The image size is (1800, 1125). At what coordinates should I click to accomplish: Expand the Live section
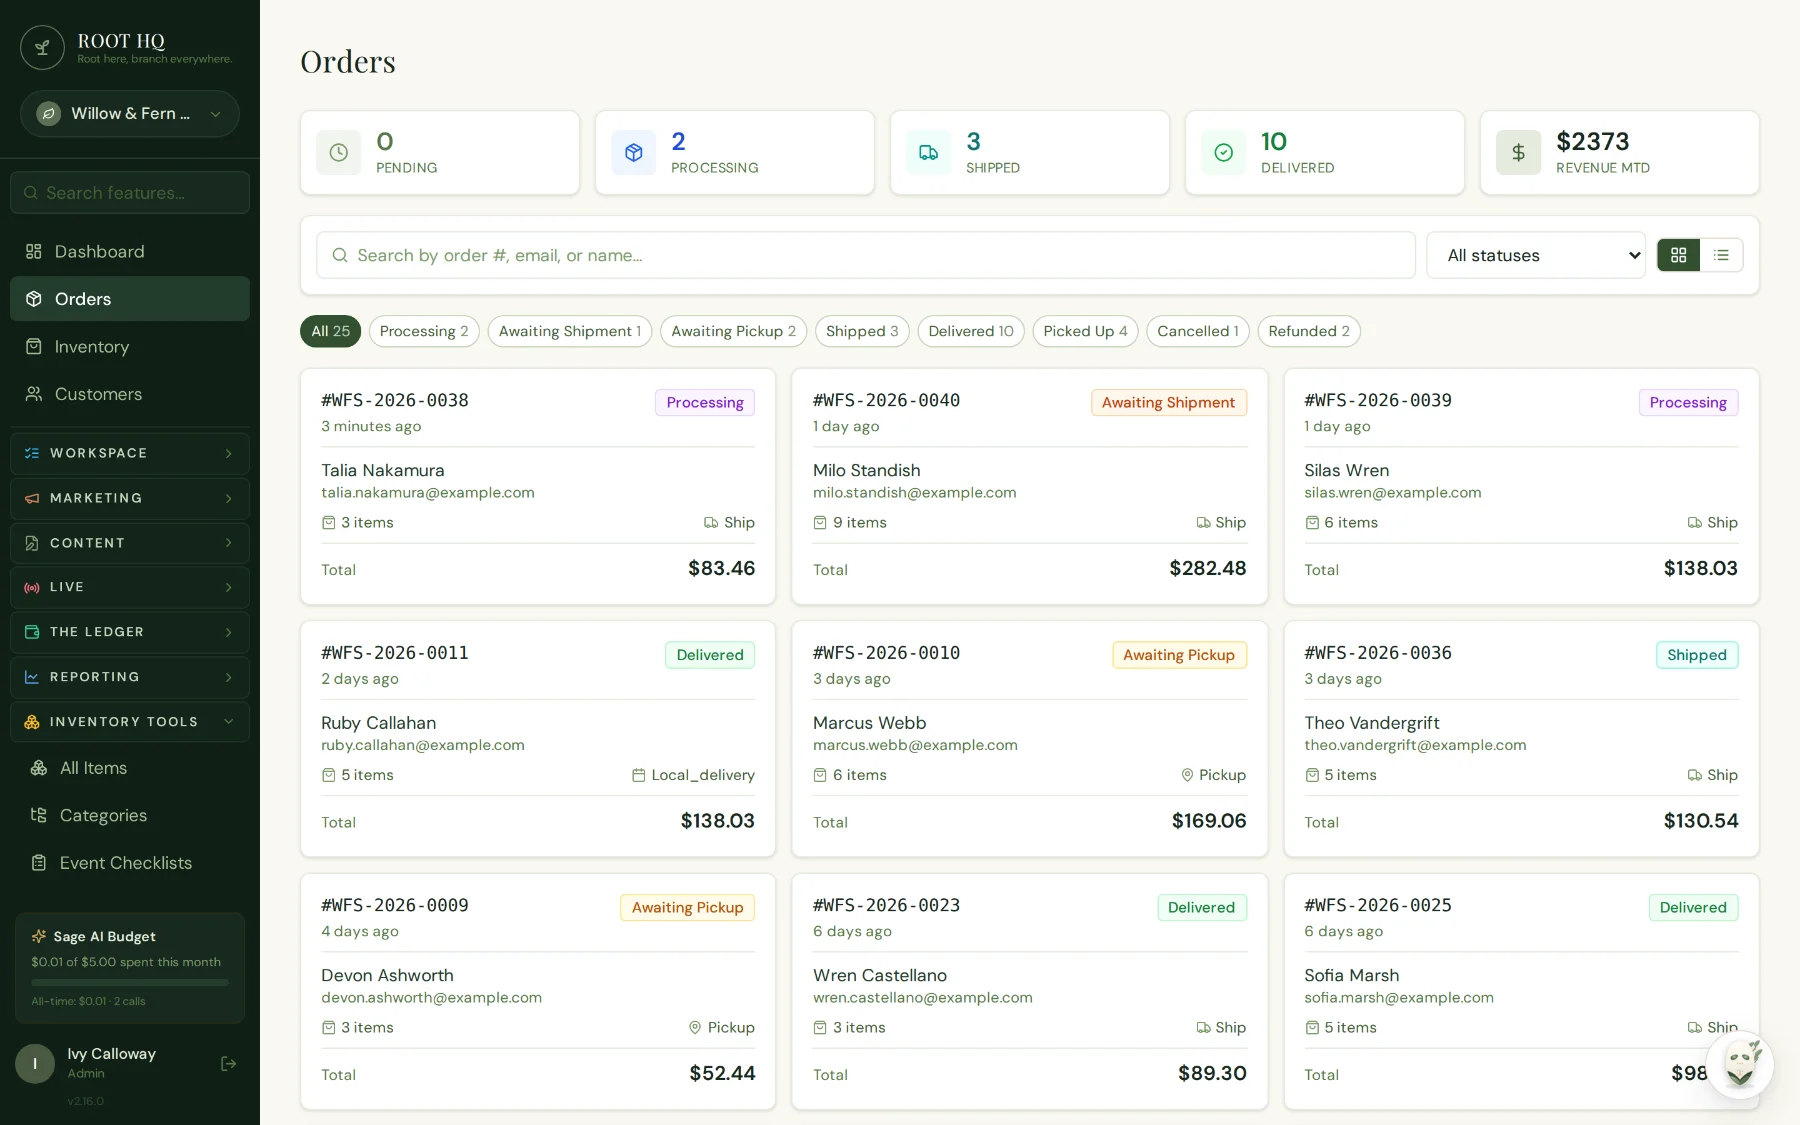130,587
